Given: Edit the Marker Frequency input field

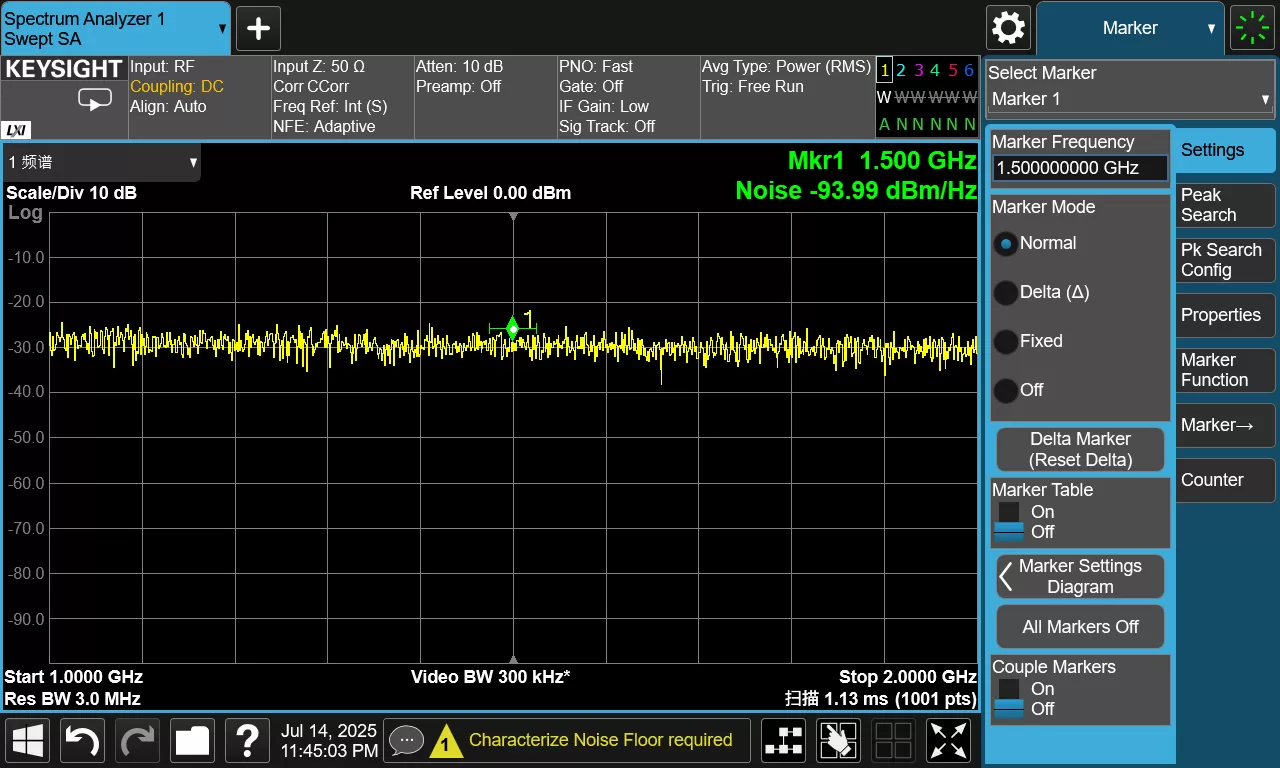Looking at the screenshot, I should [1080, 168].
